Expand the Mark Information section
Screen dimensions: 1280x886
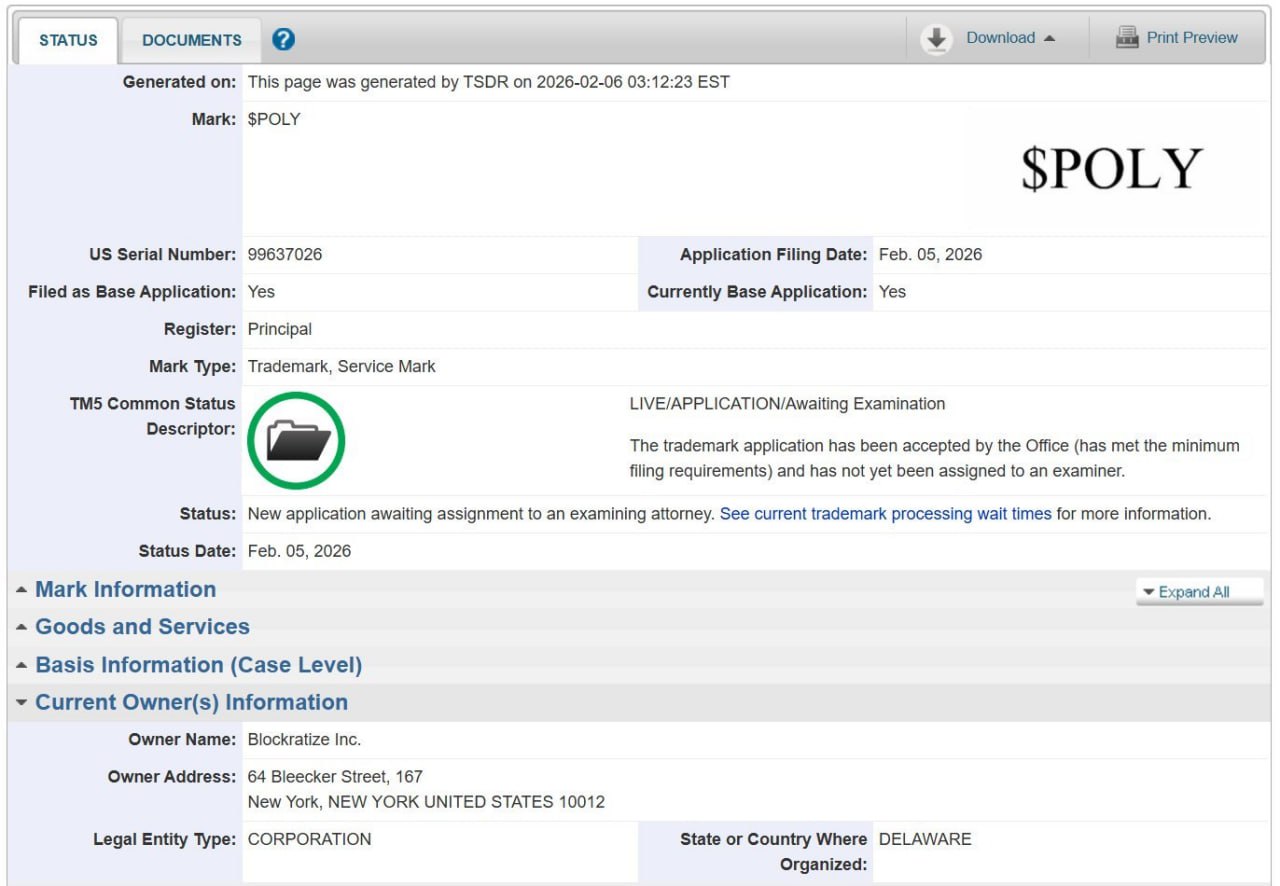[x=125, y=590]
